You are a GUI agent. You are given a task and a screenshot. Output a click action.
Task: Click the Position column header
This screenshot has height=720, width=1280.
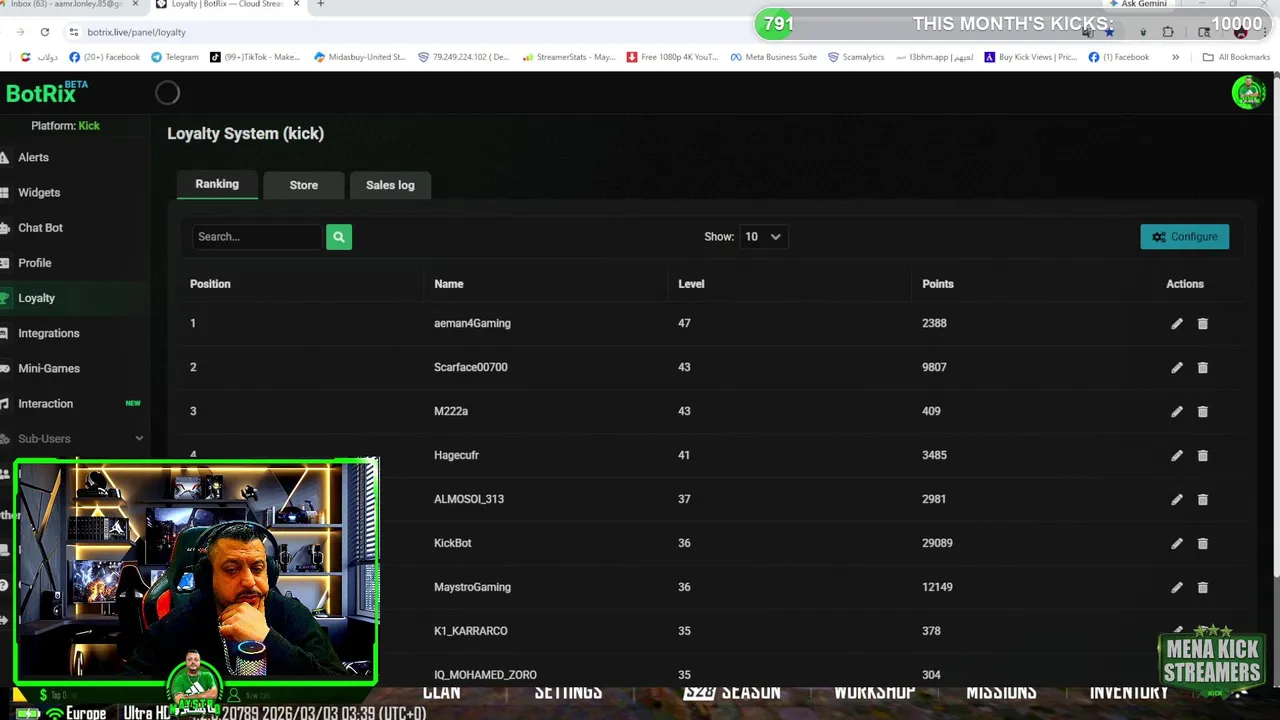pos(210,284)
